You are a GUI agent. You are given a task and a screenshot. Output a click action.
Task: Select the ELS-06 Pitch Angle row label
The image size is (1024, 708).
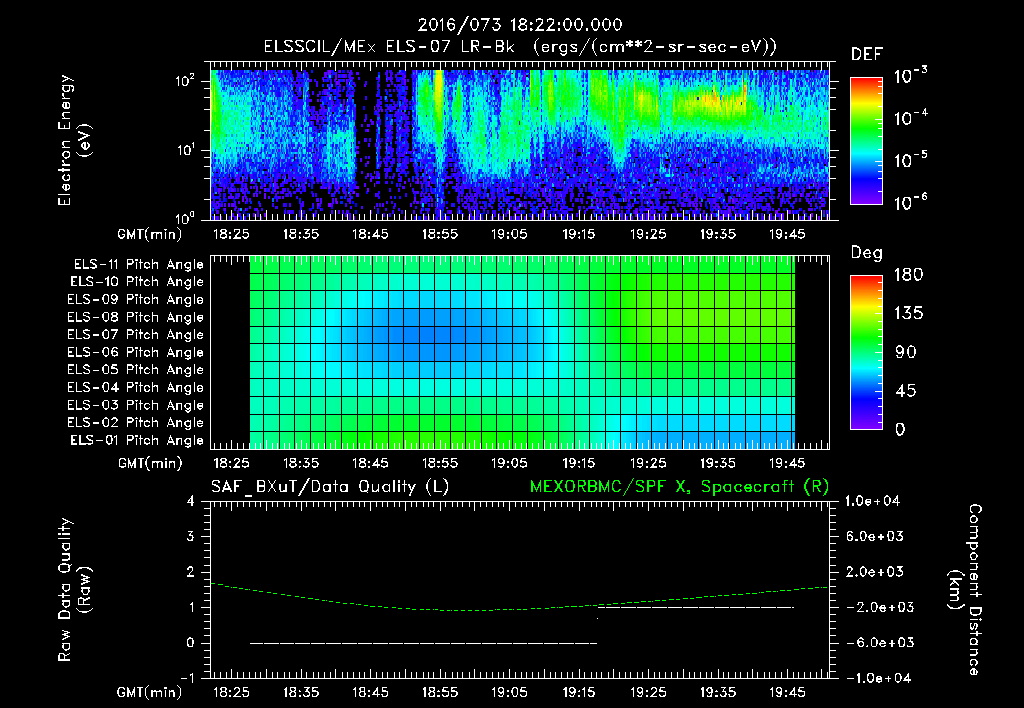[x=136, y=352]
